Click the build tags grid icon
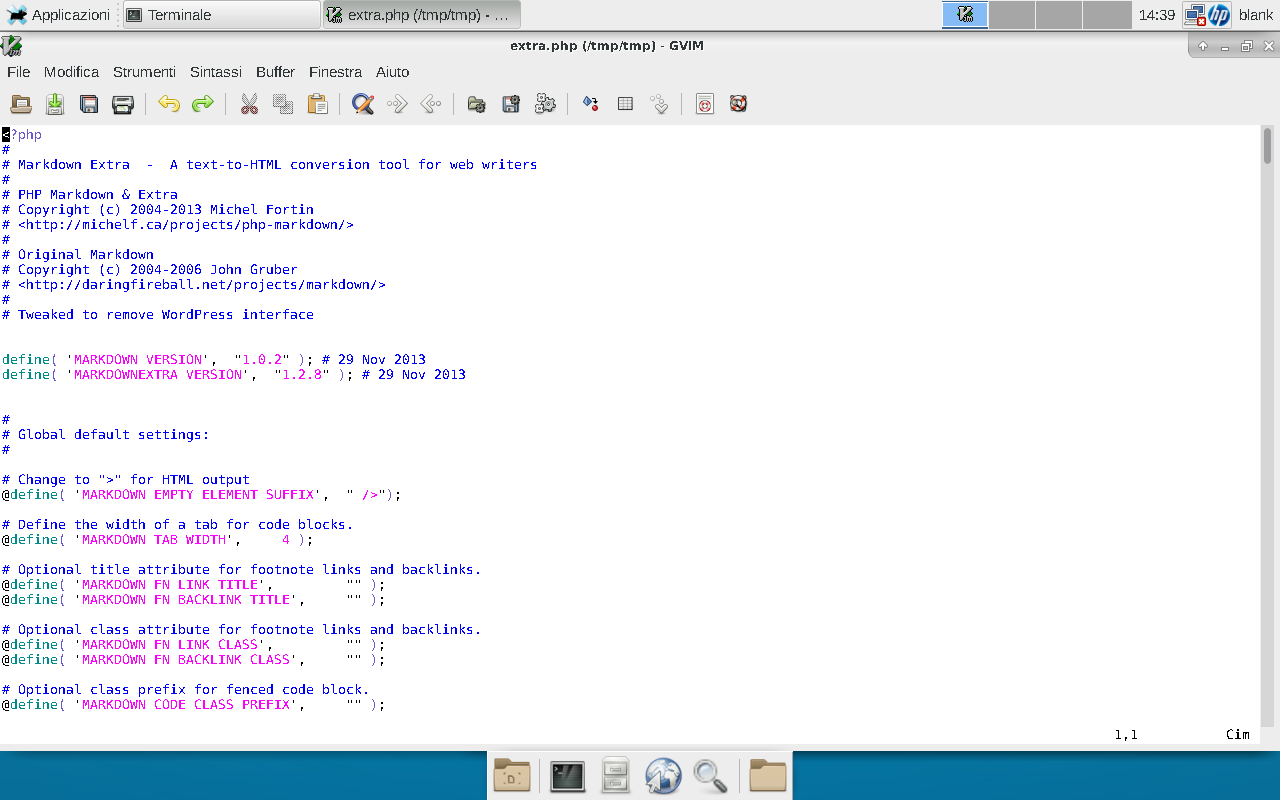 click(625, 104)
